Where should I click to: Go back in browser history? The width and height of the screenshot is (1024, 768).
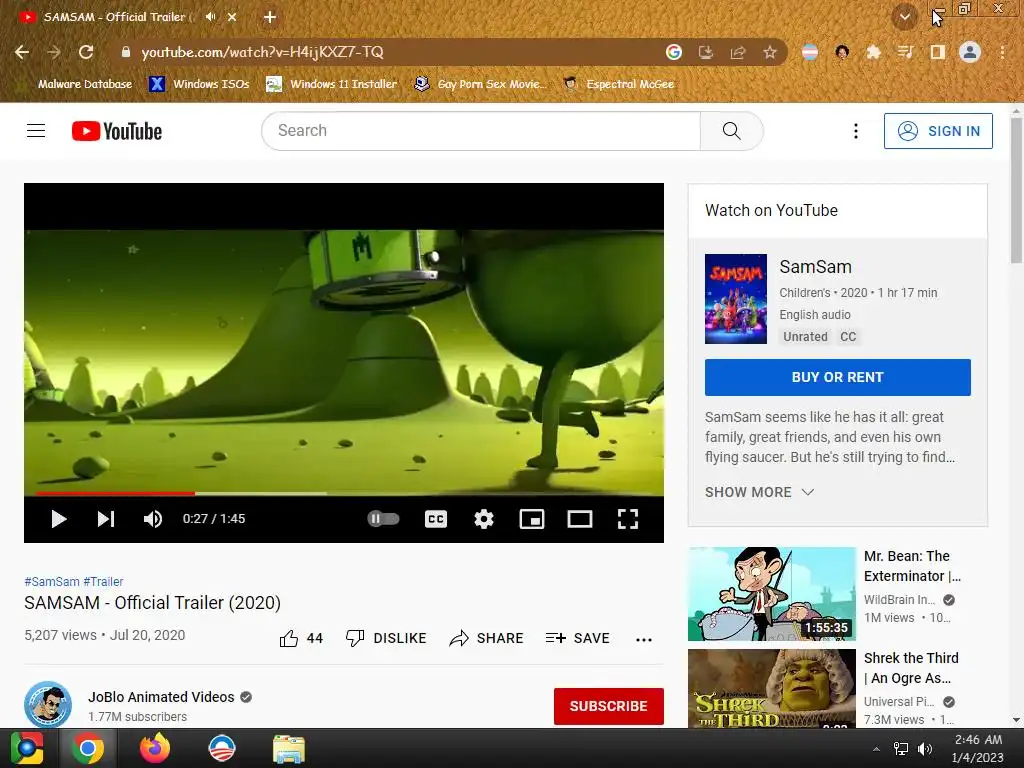(x=22, y=52)
